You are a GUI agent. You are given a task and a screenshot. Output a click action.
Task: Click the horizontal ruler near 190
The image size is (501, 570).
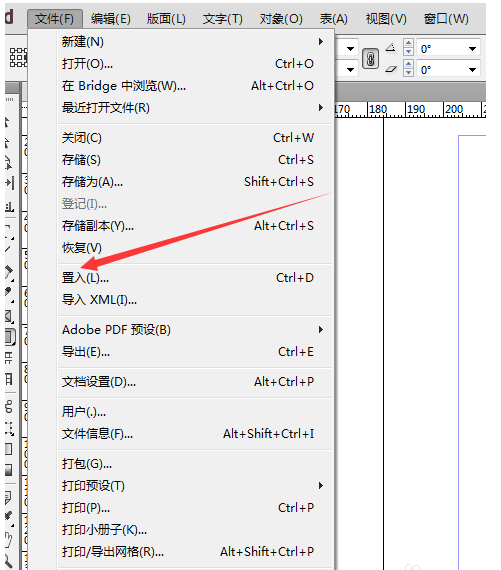click(416, 109)
